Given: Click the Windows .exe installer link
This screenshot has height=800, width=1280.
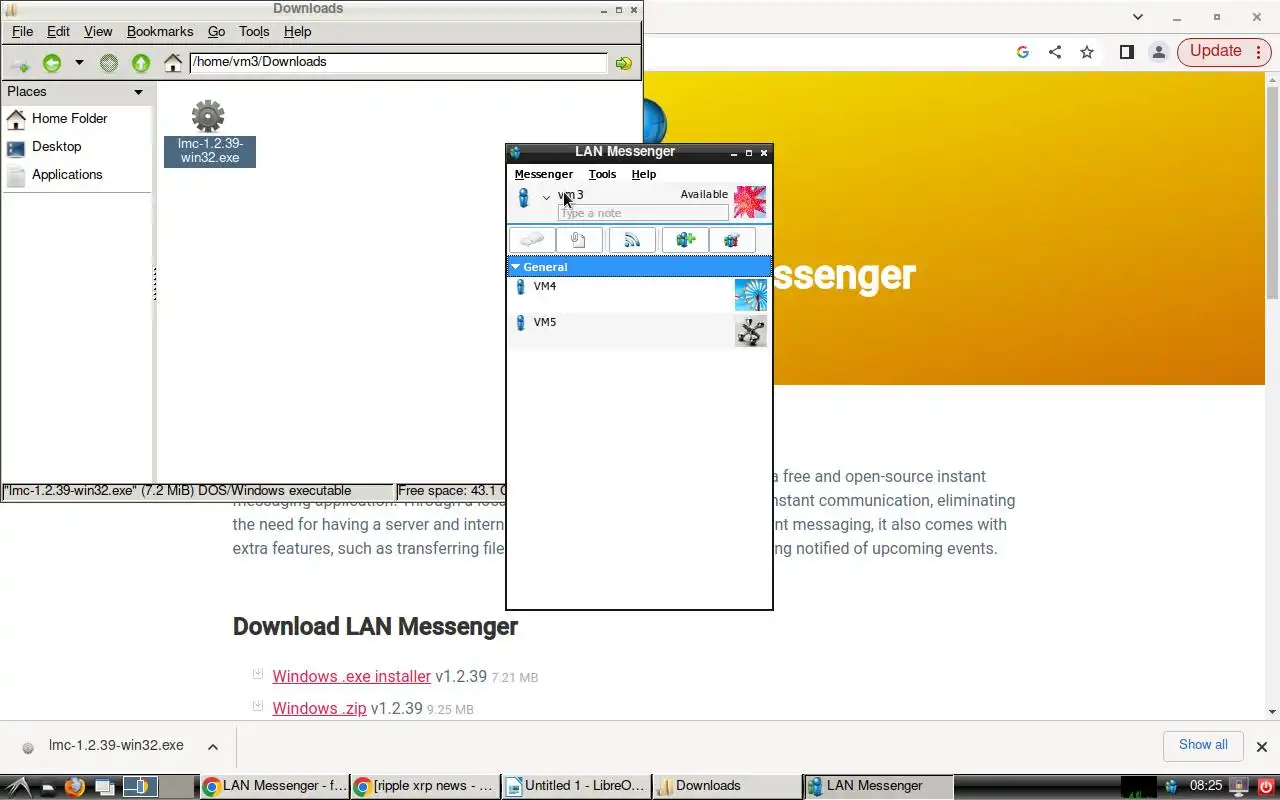Looking at the screenshot, I should point(352,677).
